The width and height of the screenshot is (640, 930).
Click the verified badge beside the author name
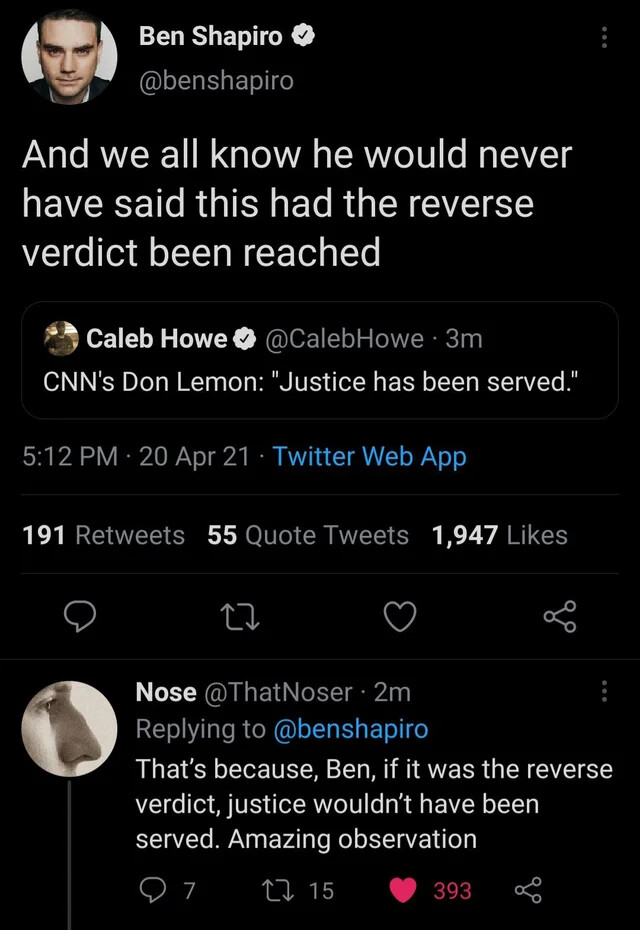[304, 38]
